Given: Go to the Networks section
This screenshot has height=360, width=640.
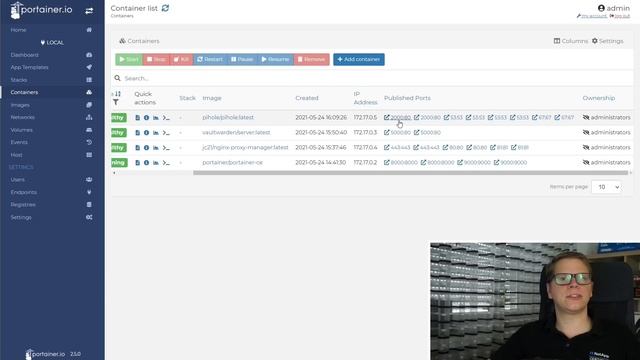Looking at the screenshot, I should point(22,117).
